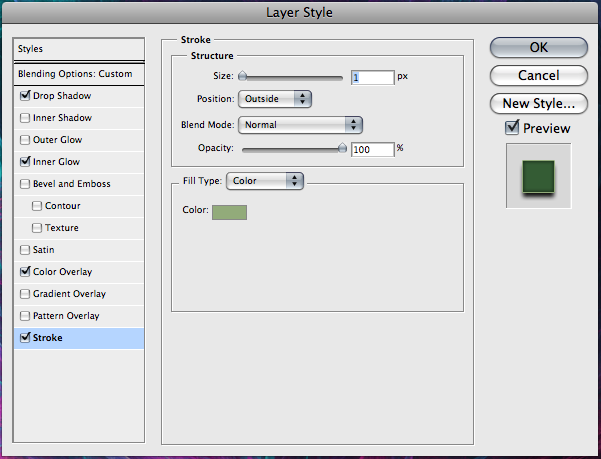The height and width of the screenshot is (459, 601).
Task: Click the Opacity slider handle
Action: (342, 148)
